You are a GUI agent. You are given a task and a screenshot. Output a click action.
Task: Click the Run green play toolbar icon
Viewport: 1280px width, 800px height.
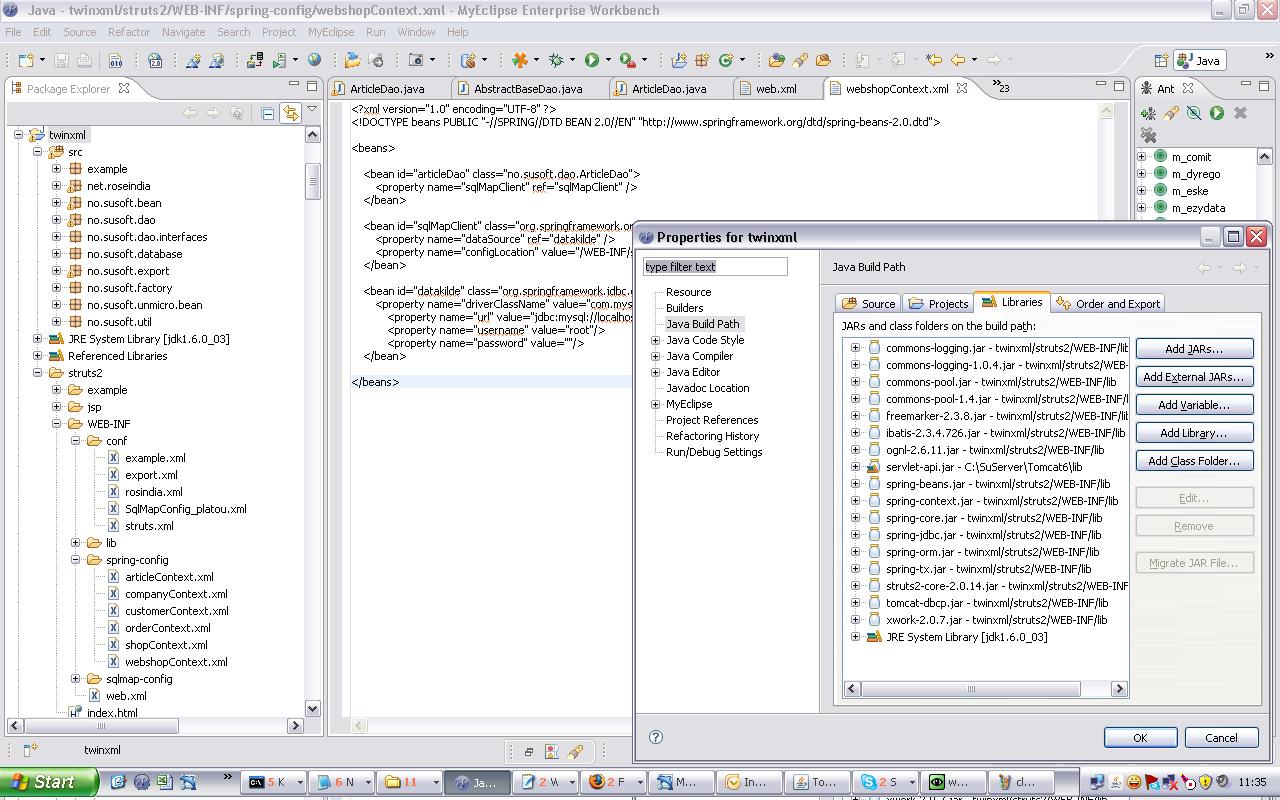592,60
